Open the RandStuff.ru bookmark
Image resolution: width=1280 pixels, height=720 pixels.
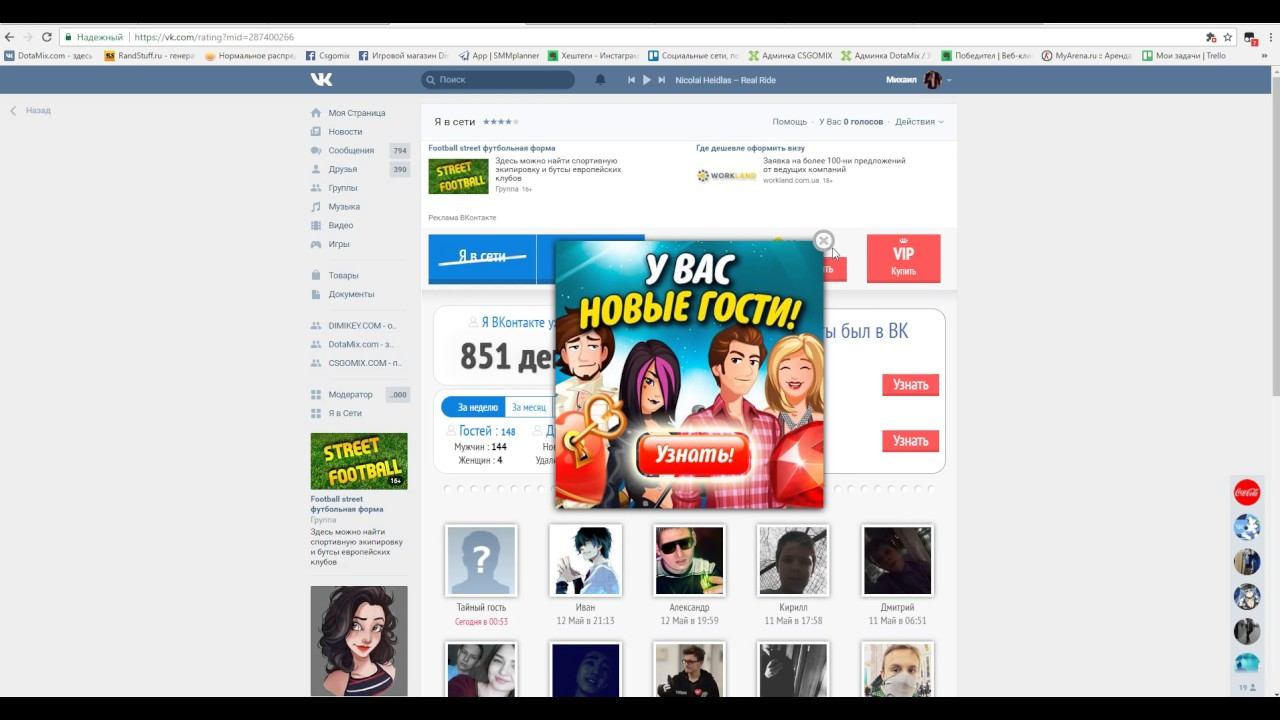click(x=150, y=56)
